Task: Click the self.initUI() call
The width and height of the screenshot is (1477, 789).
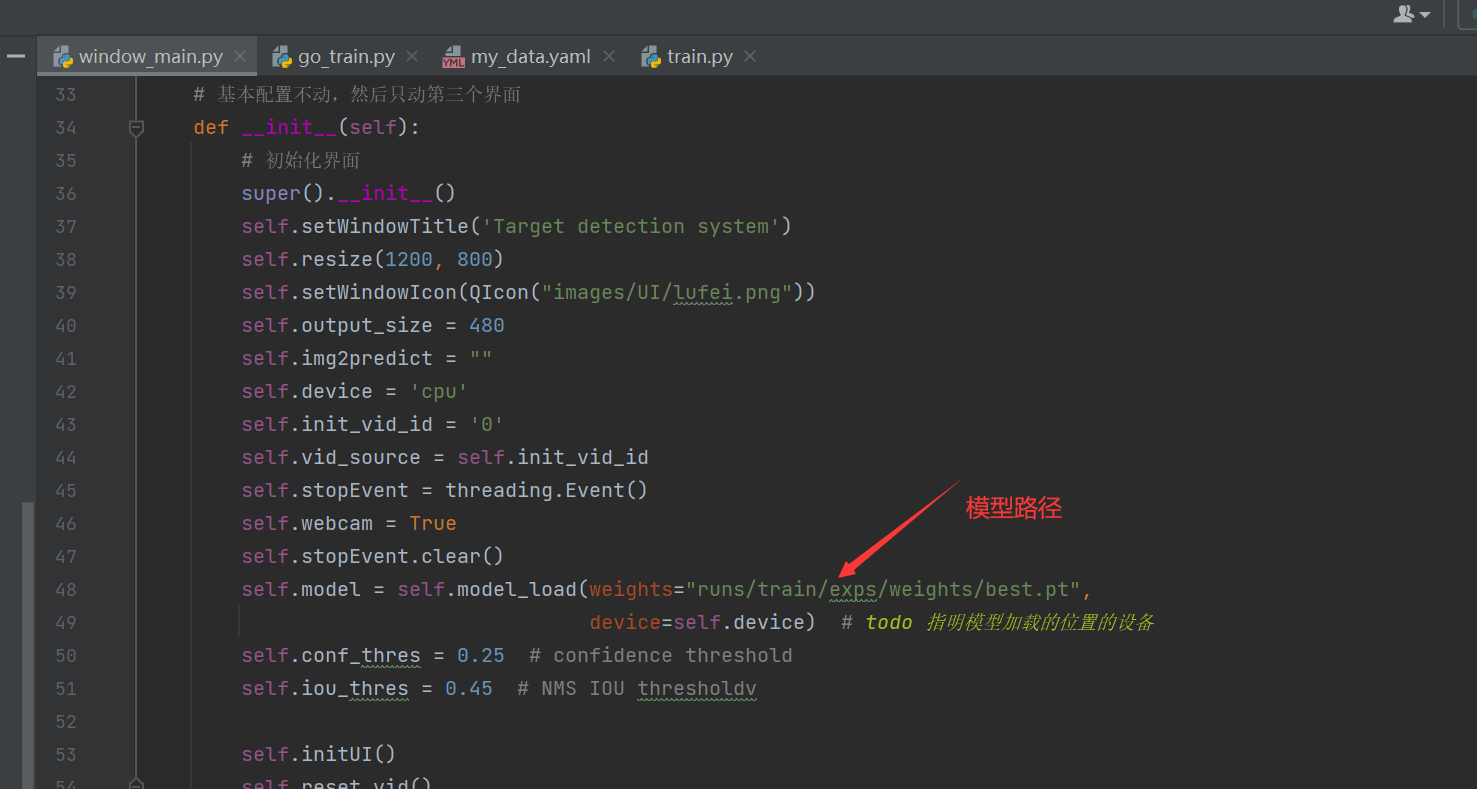Action: coord(319,754)
